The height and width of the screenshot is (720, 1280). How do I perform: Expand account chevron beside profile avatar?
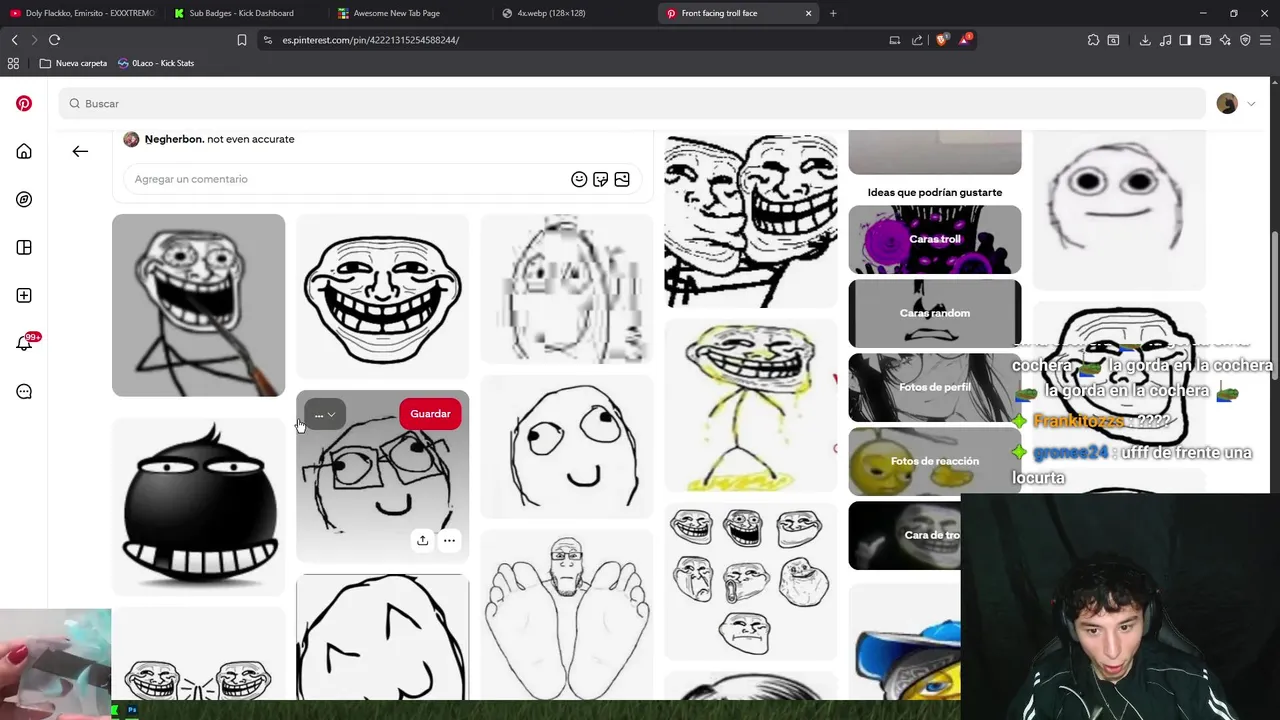tap(1250, 104)
